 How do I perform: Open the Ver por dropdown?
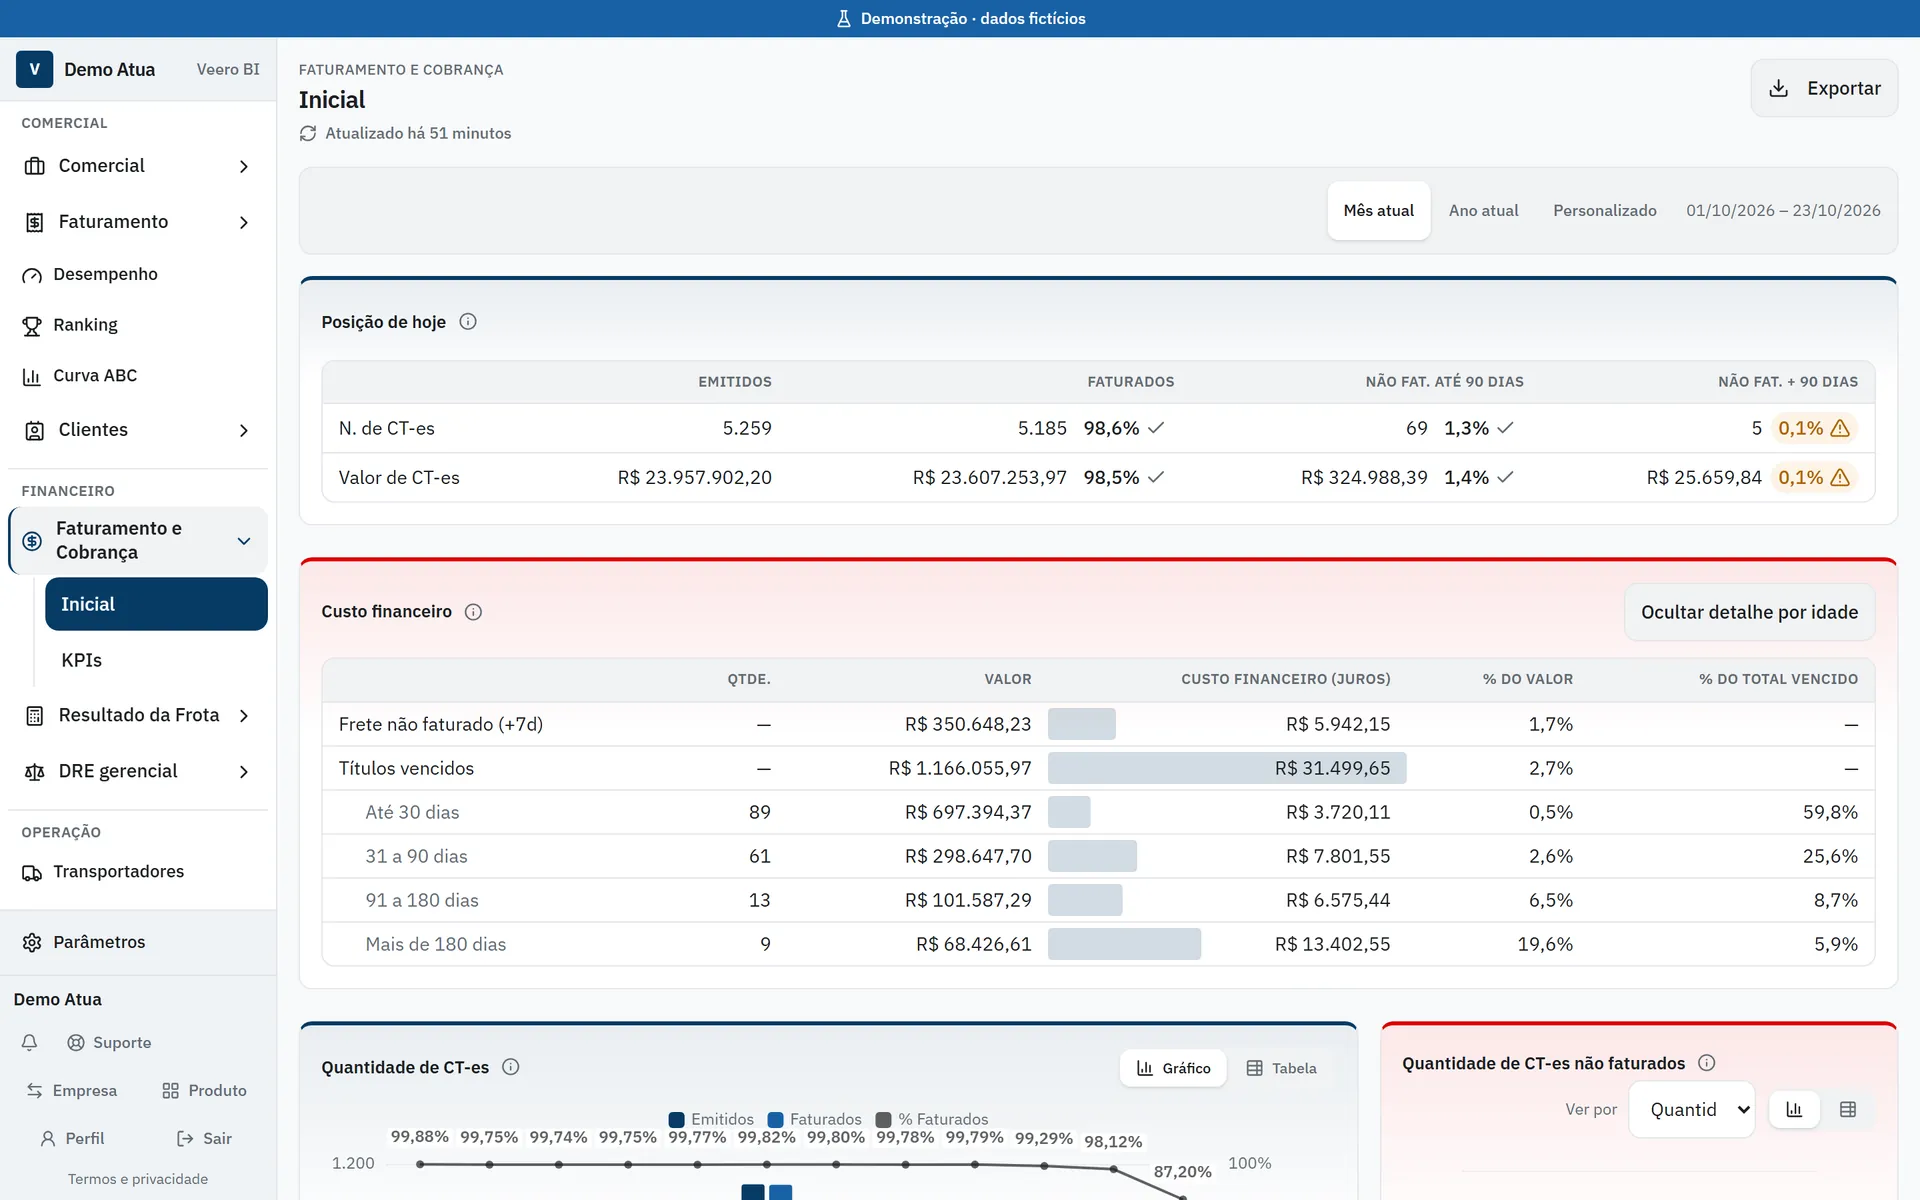pos(1692,1110)
